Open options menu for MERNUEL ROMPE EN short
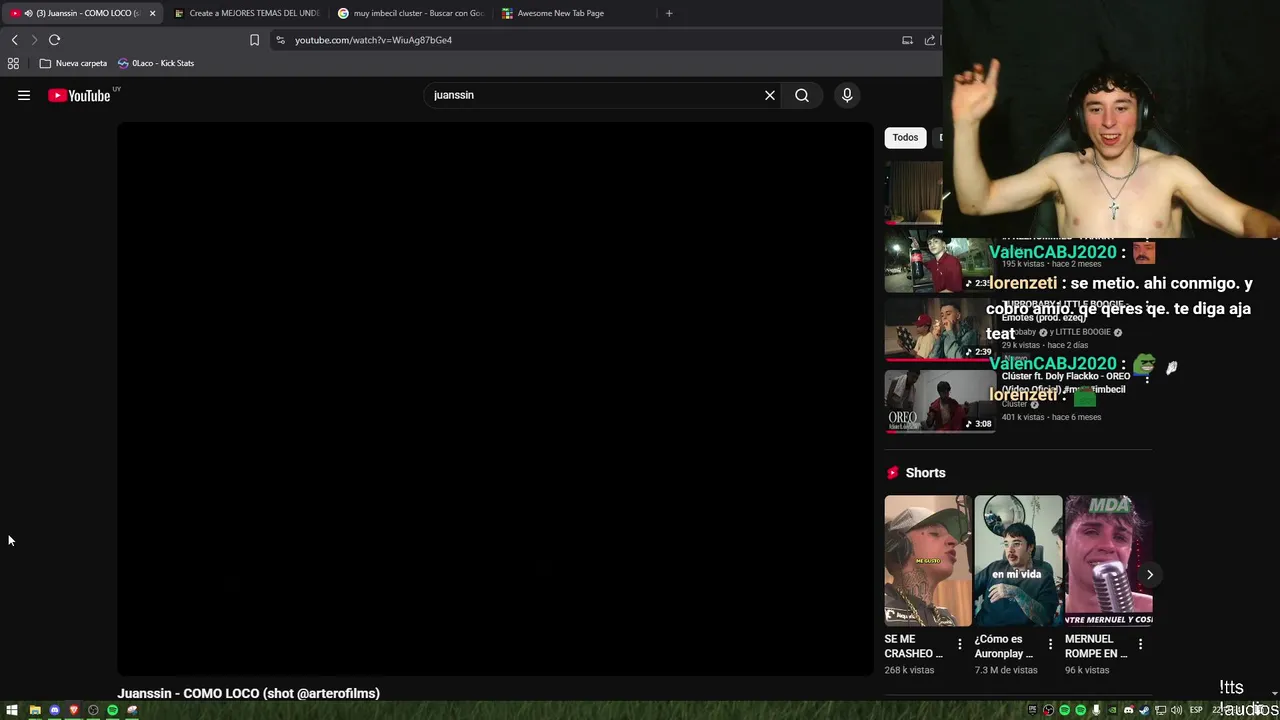 [1140, 645]
